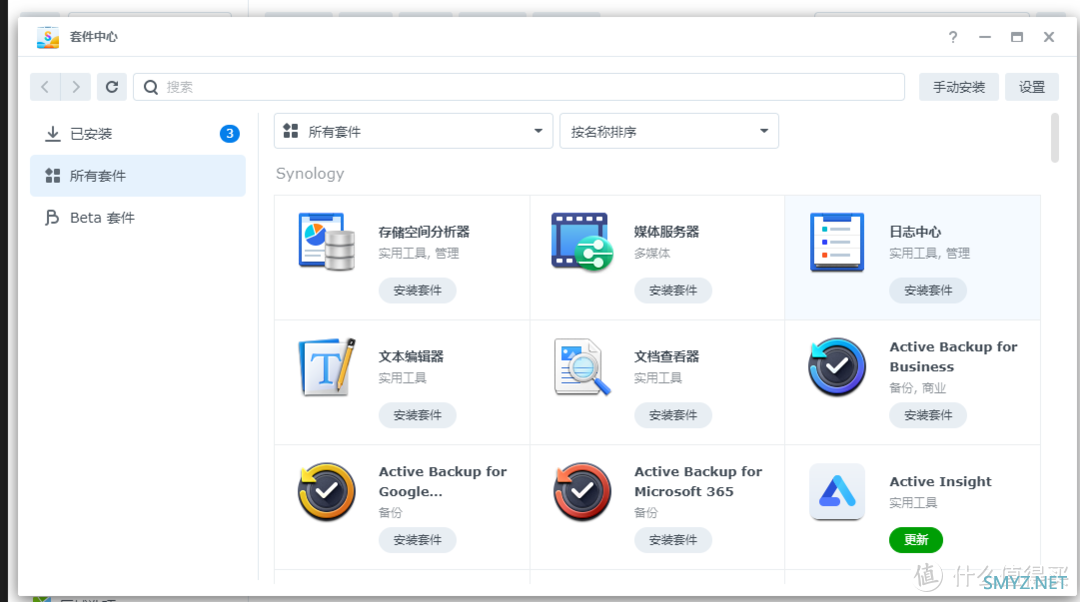Install the 文本编辑器 package
Image resolution: width=1080 pixels, height=602 pixels.
point(417,415)
